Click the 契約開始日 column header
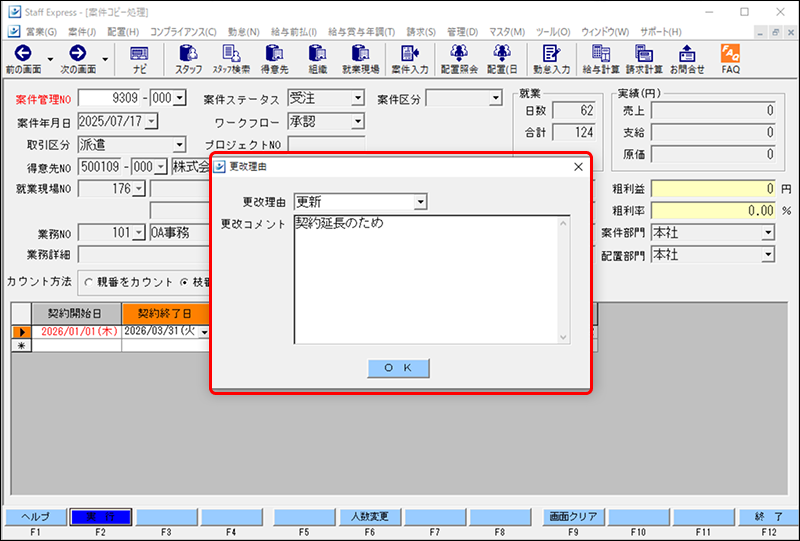The width and height of the screenshot is (800, 541). coord(77,313)
